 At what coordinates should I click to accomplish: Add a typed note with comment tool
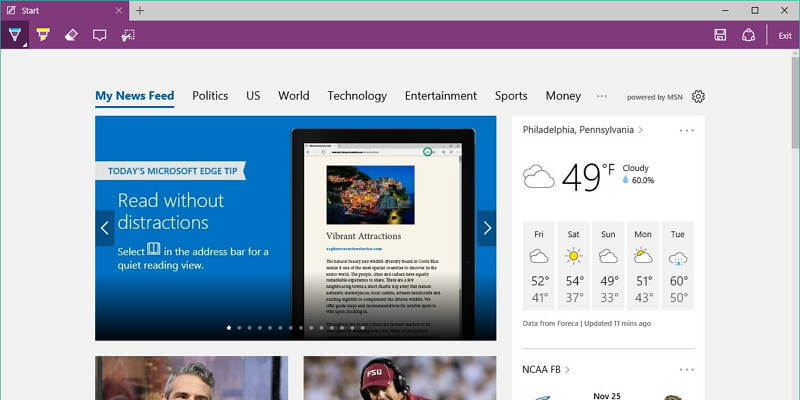click(x=99, y=35)
